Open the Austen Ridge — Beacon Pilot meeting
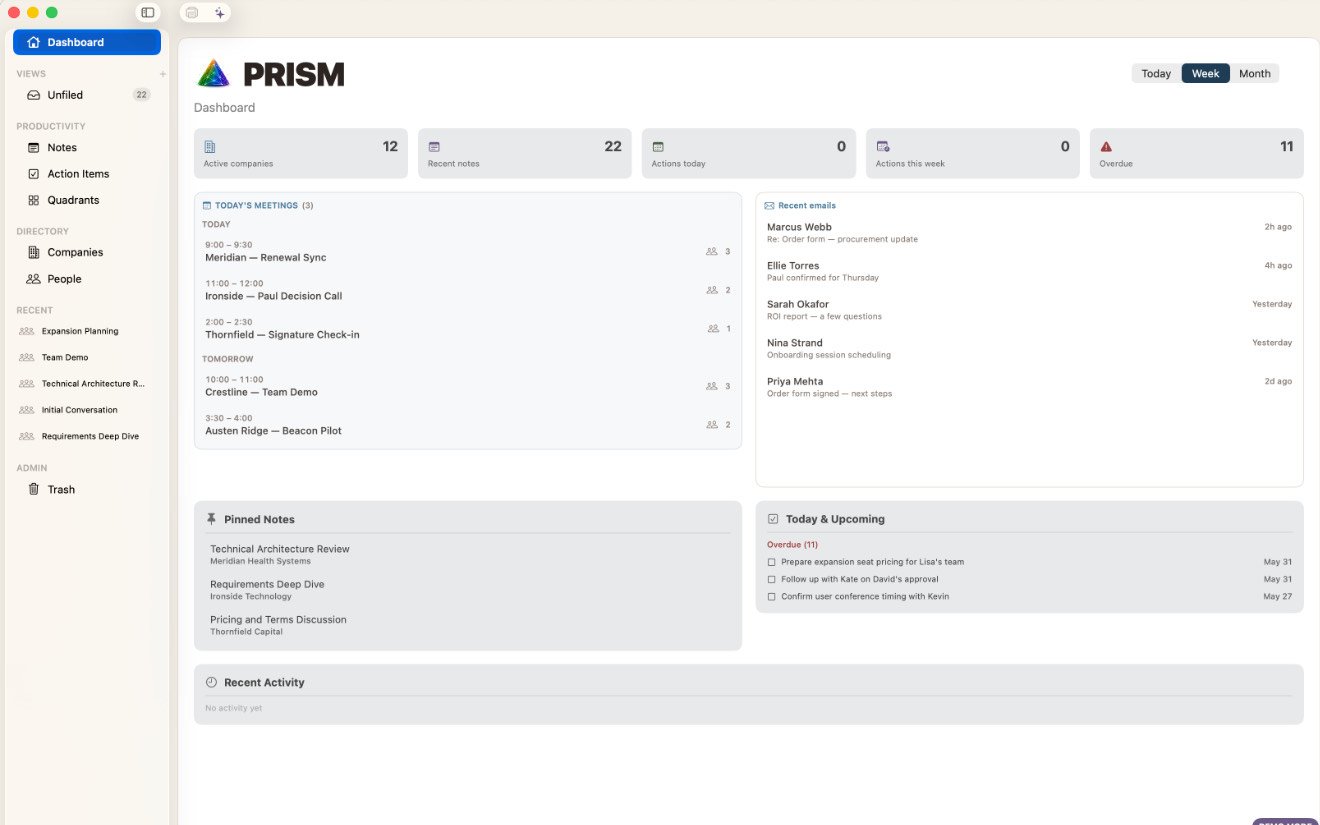 coord(468,424)
